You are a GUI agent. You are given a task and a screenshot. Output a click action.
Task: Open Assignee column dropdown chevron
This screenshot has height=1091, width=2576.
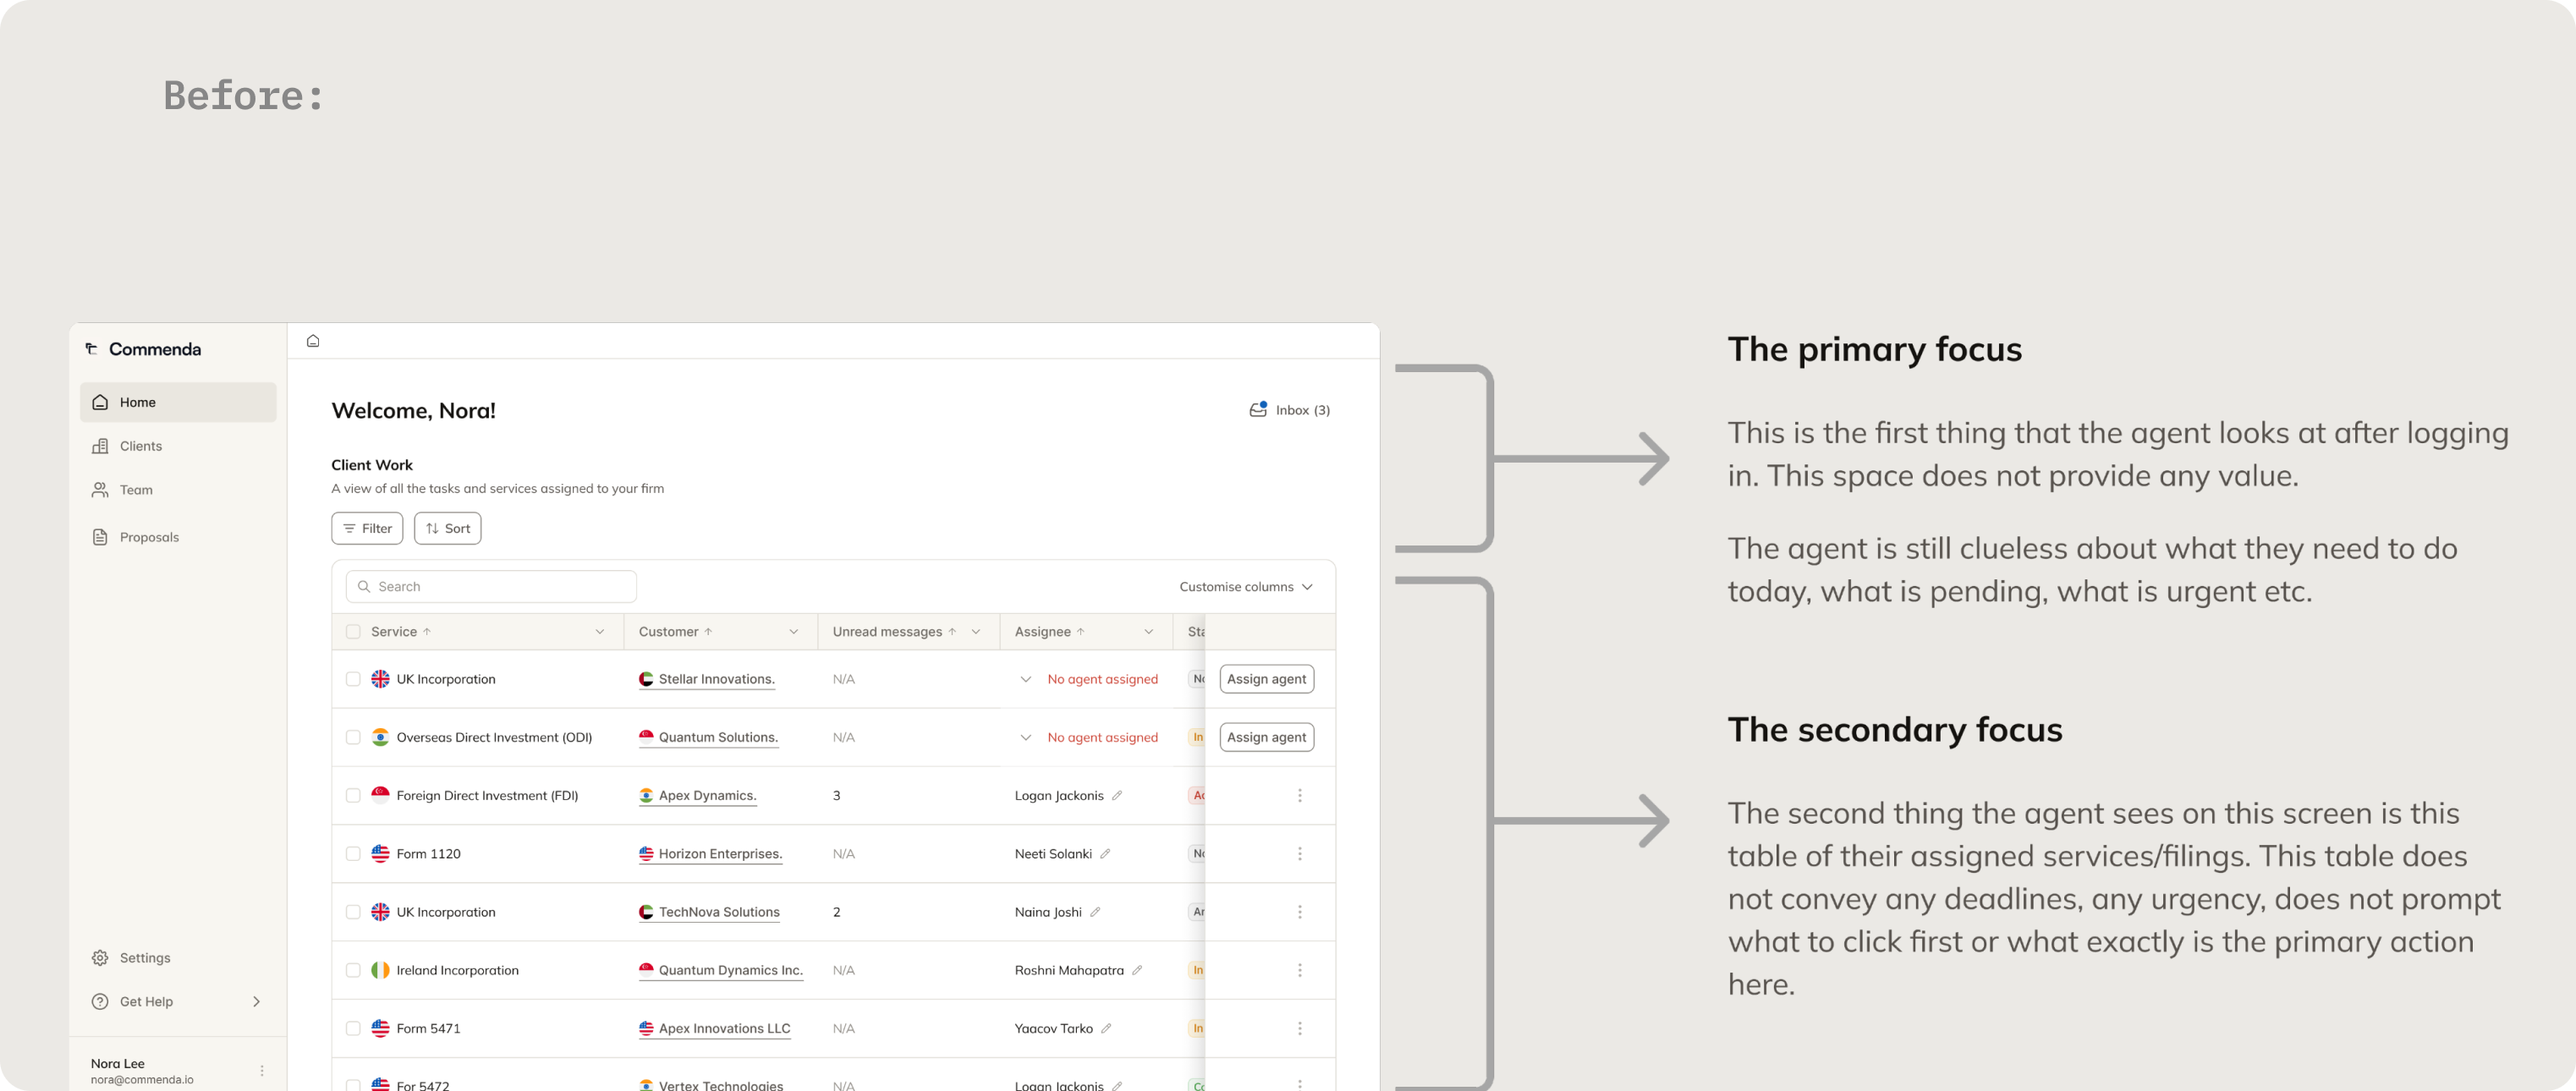1149,631
